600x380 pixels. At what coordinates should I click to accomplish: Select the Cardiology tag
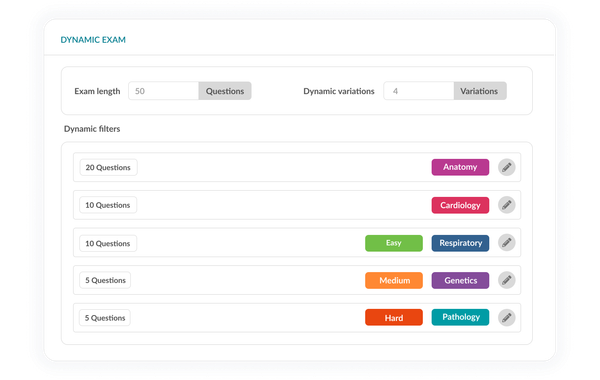click(x=460, y=205)
